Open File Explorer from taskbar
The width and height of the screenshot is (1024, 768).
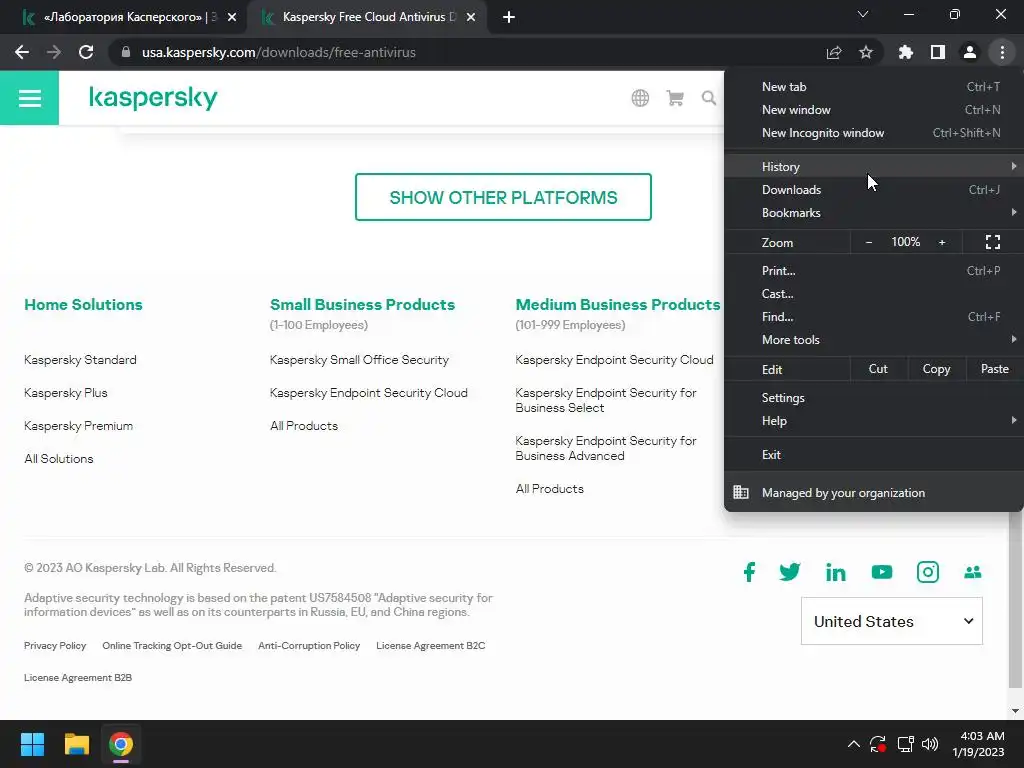coord(76,744)
